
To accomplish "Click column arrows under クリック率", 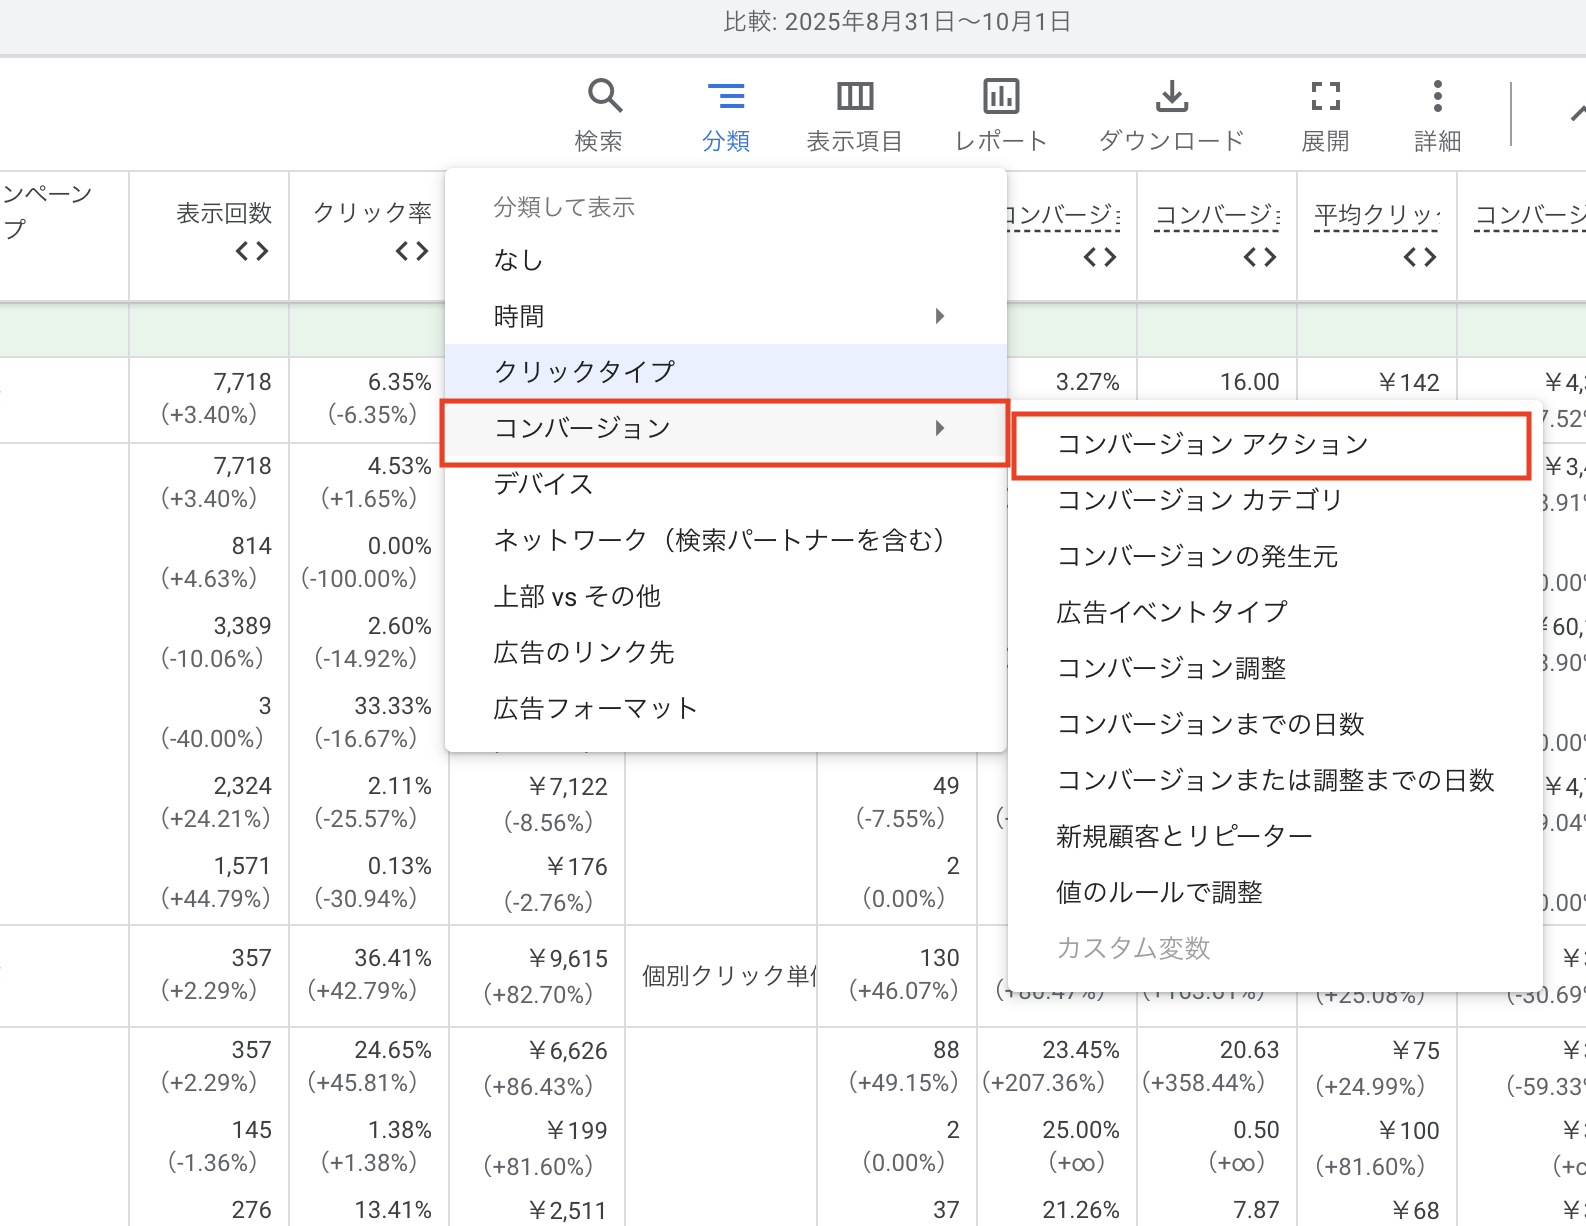I will [x=412, y=251].
